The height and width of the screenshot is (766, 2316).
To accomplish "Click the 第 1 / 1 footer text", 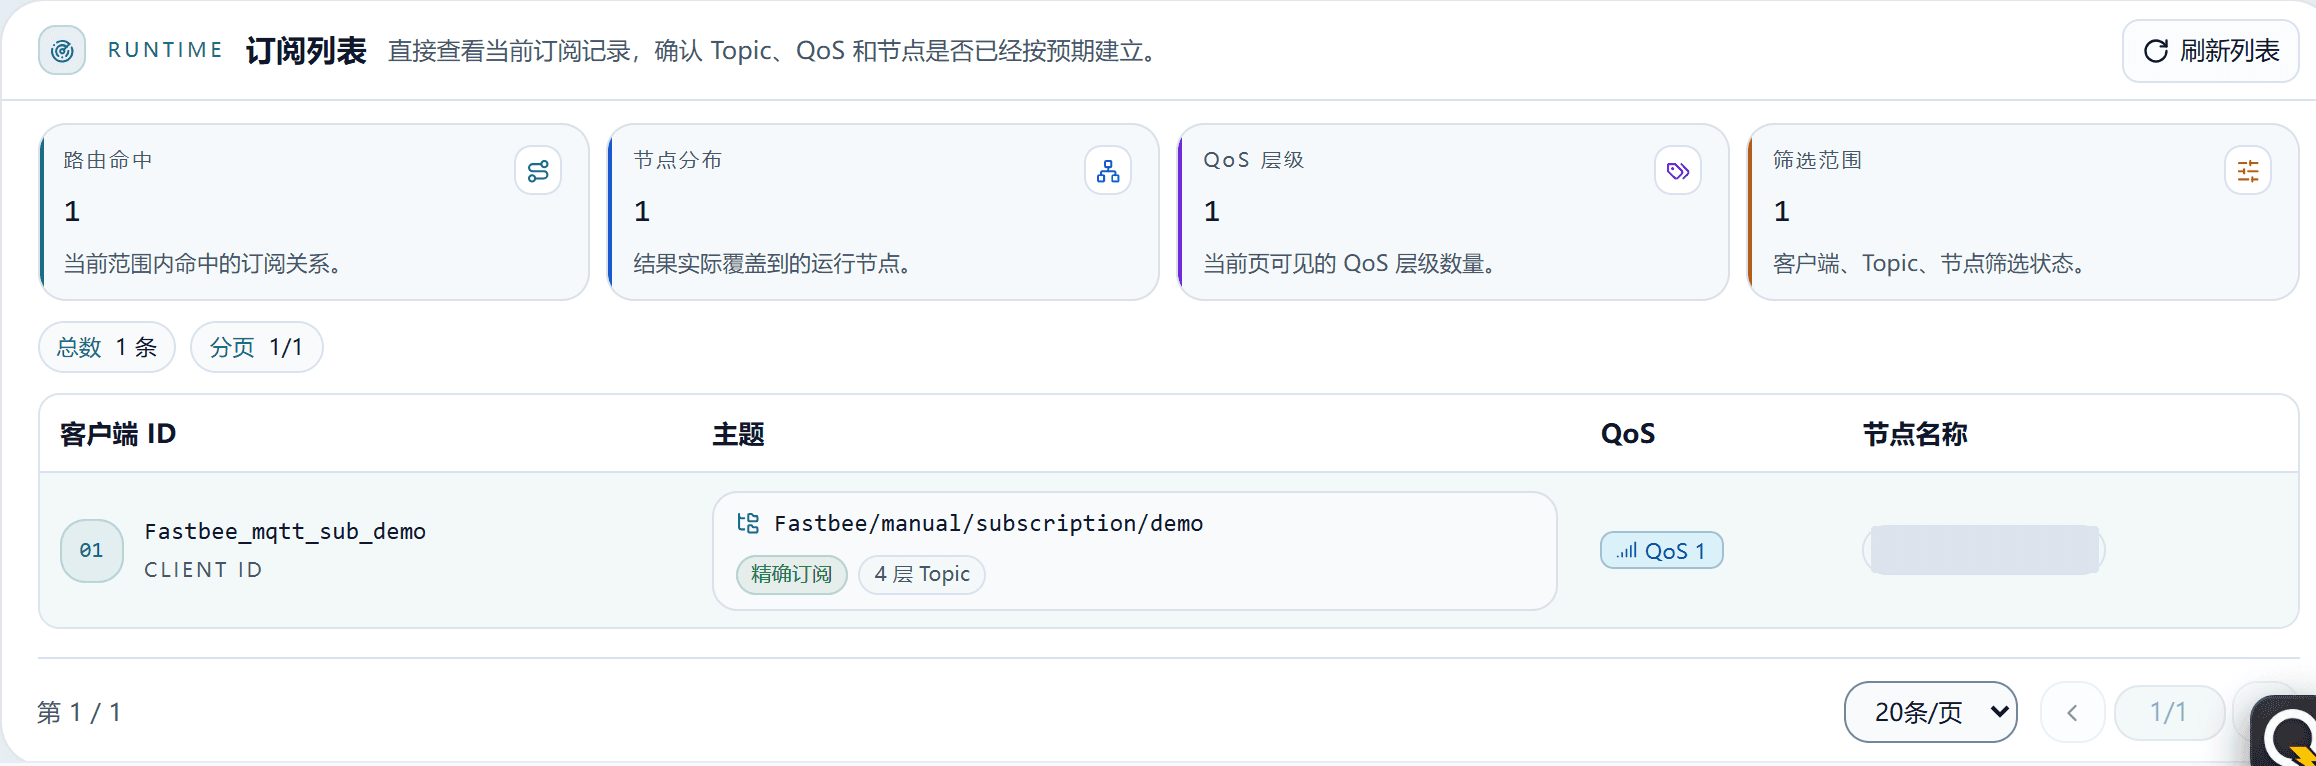I will click(x=79, y=712).
